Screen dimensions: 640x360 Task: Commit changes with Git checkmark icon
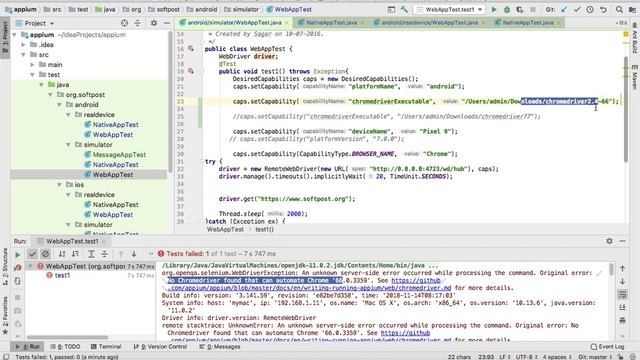(x=577, y=9)
